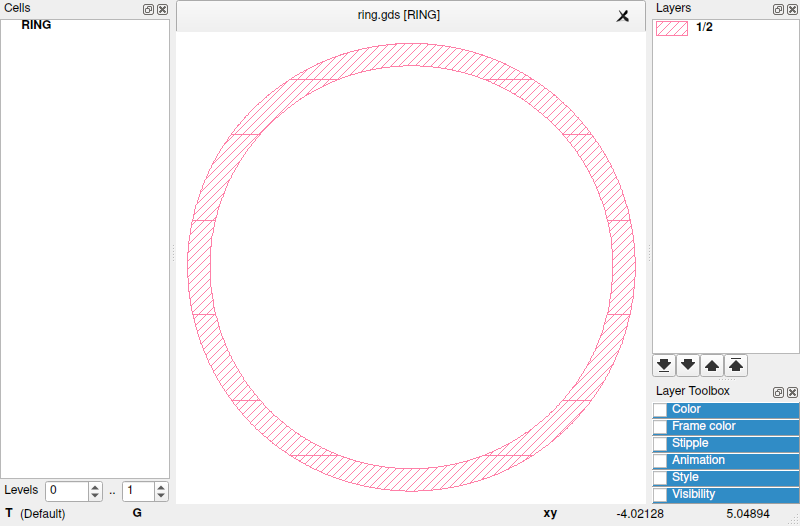Viewport: 800px width, 526px height.
Task: Select the ring.gds [RING] tab
Action: [399, 16]
